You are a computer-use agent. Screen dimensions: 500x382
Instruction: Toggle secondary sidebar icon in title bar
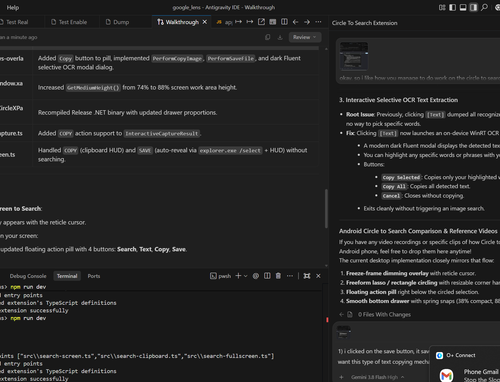pos(473,7)
